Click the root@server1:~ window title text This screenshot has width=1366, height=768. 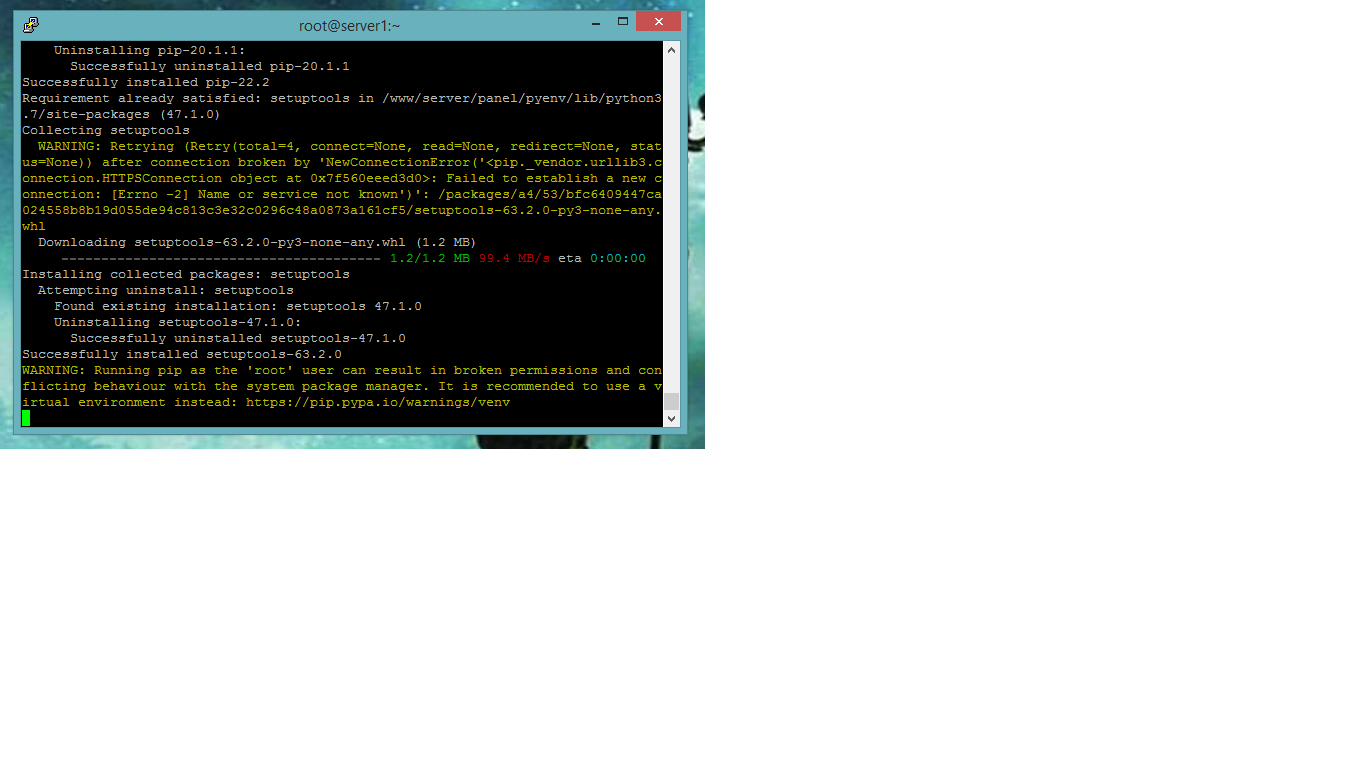[349, 25]
